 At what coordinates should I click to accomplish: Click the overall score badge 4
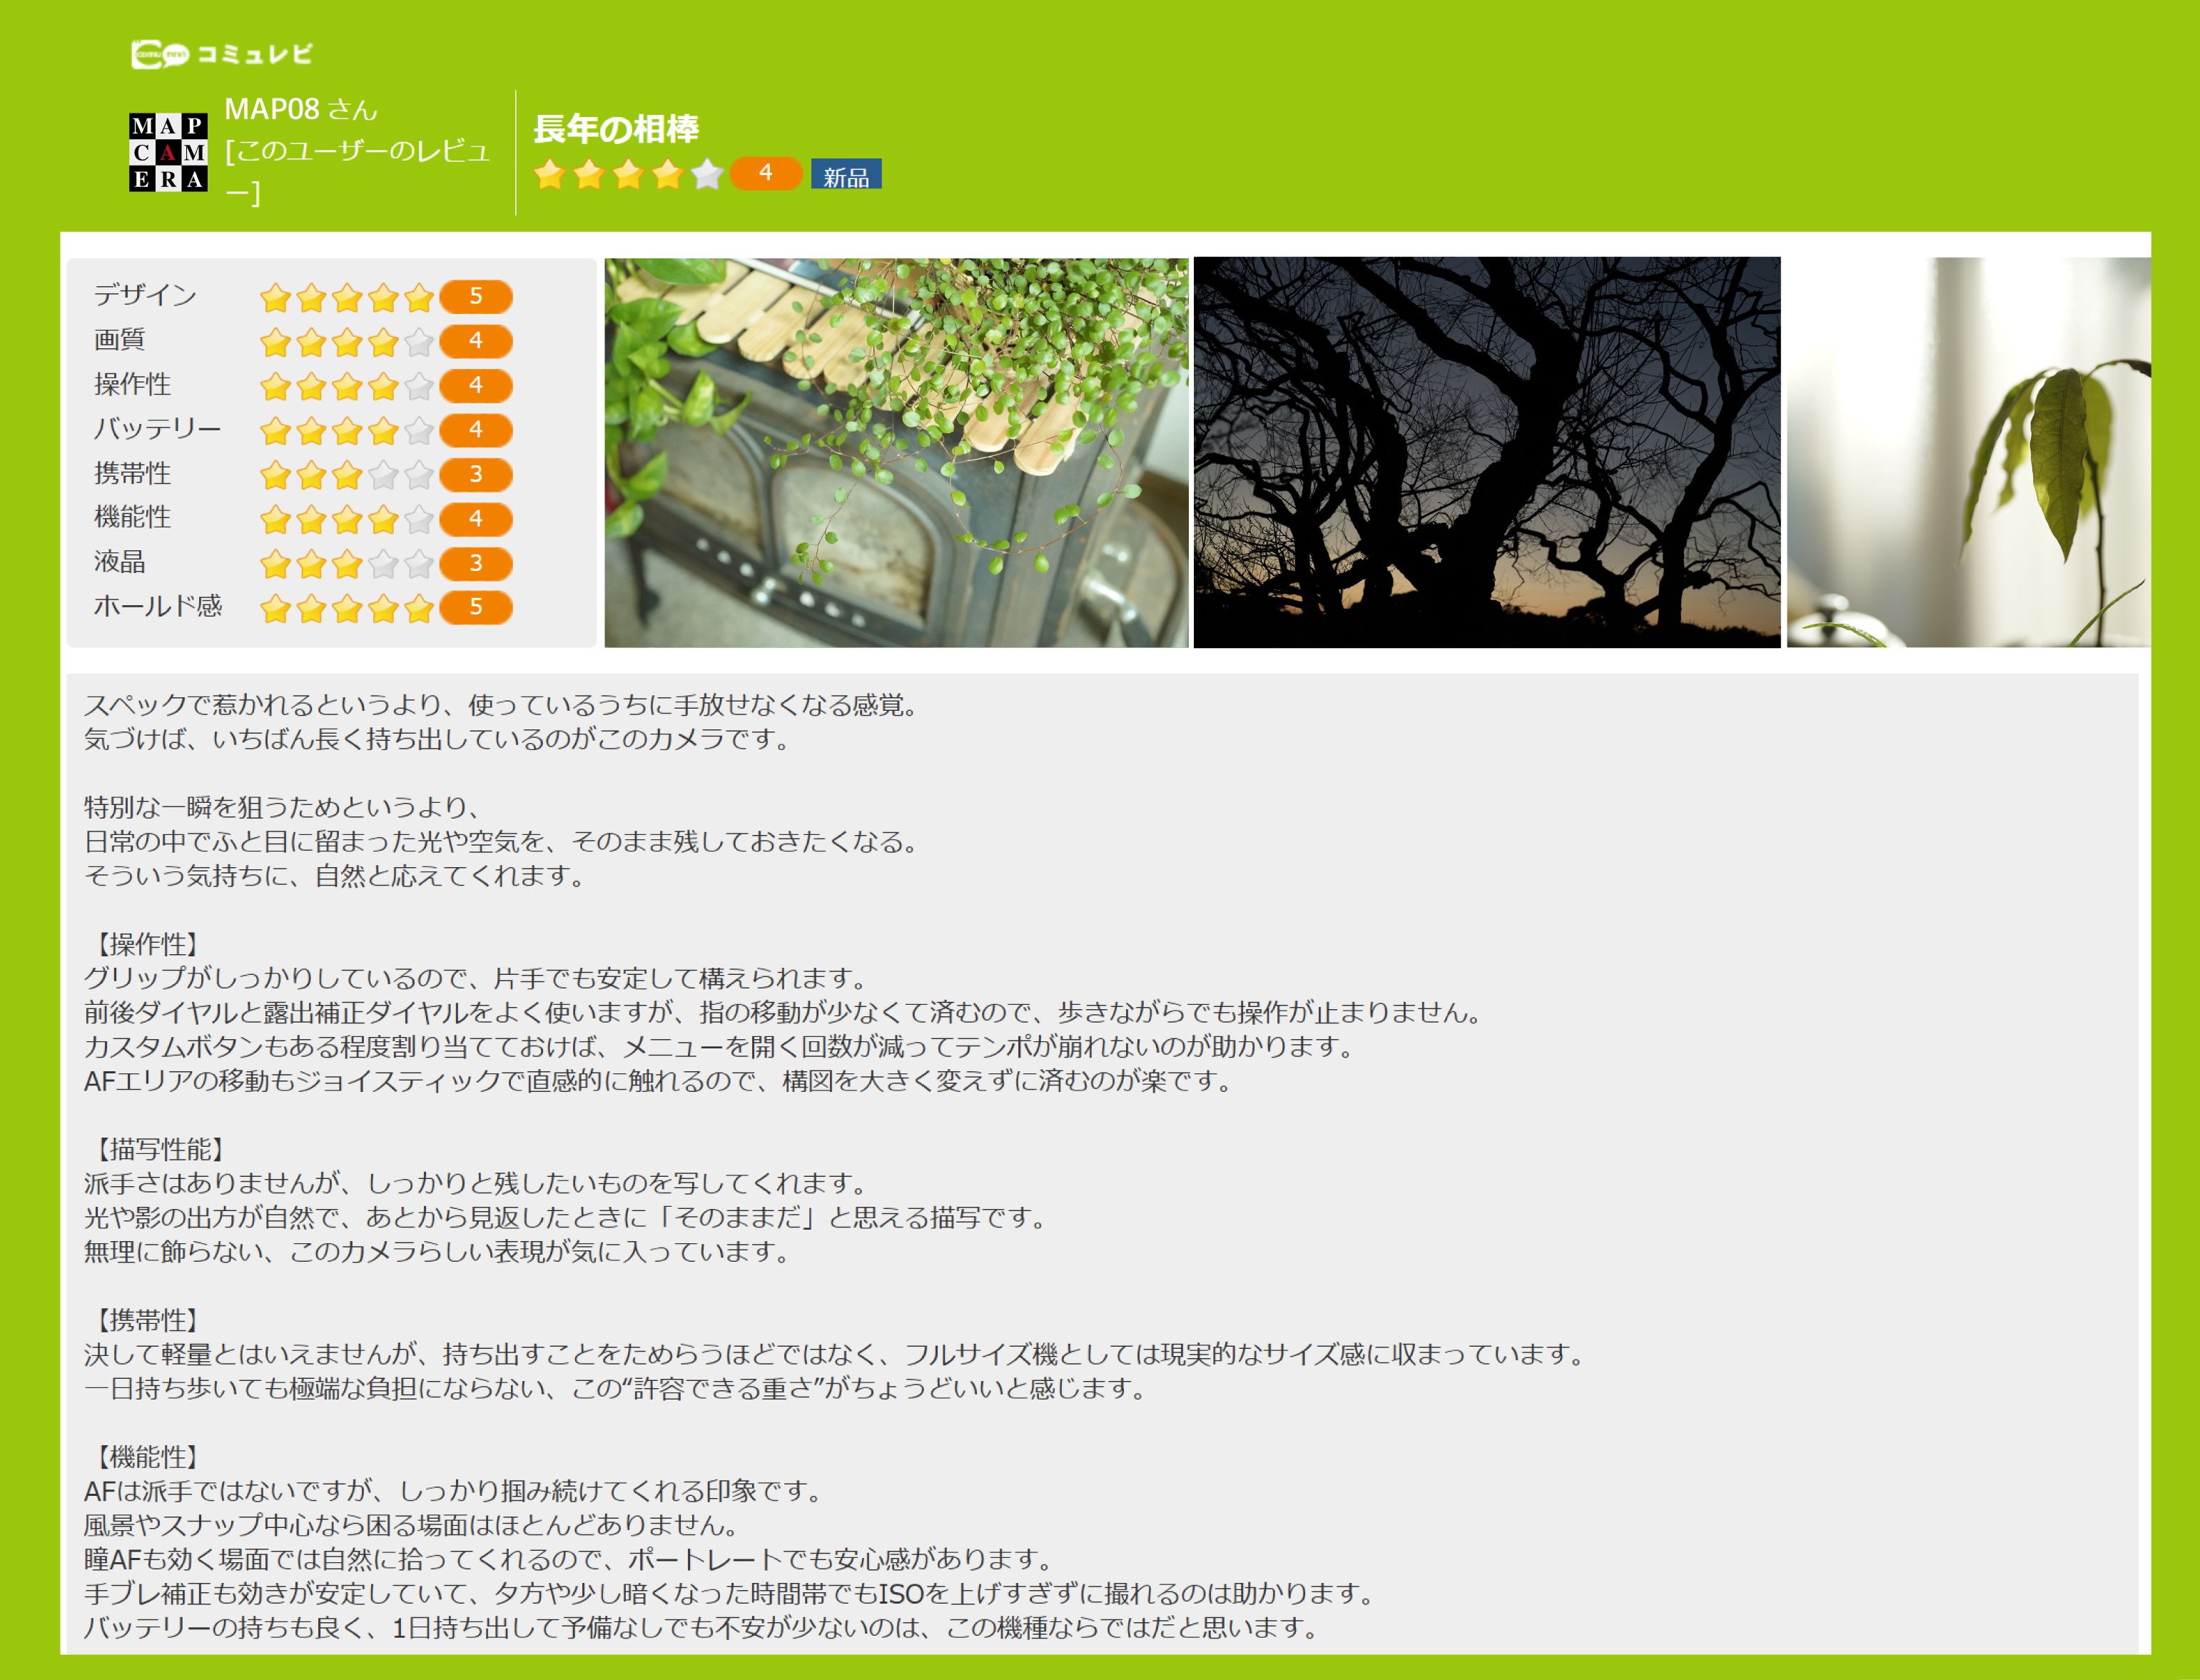pos(766,173)
